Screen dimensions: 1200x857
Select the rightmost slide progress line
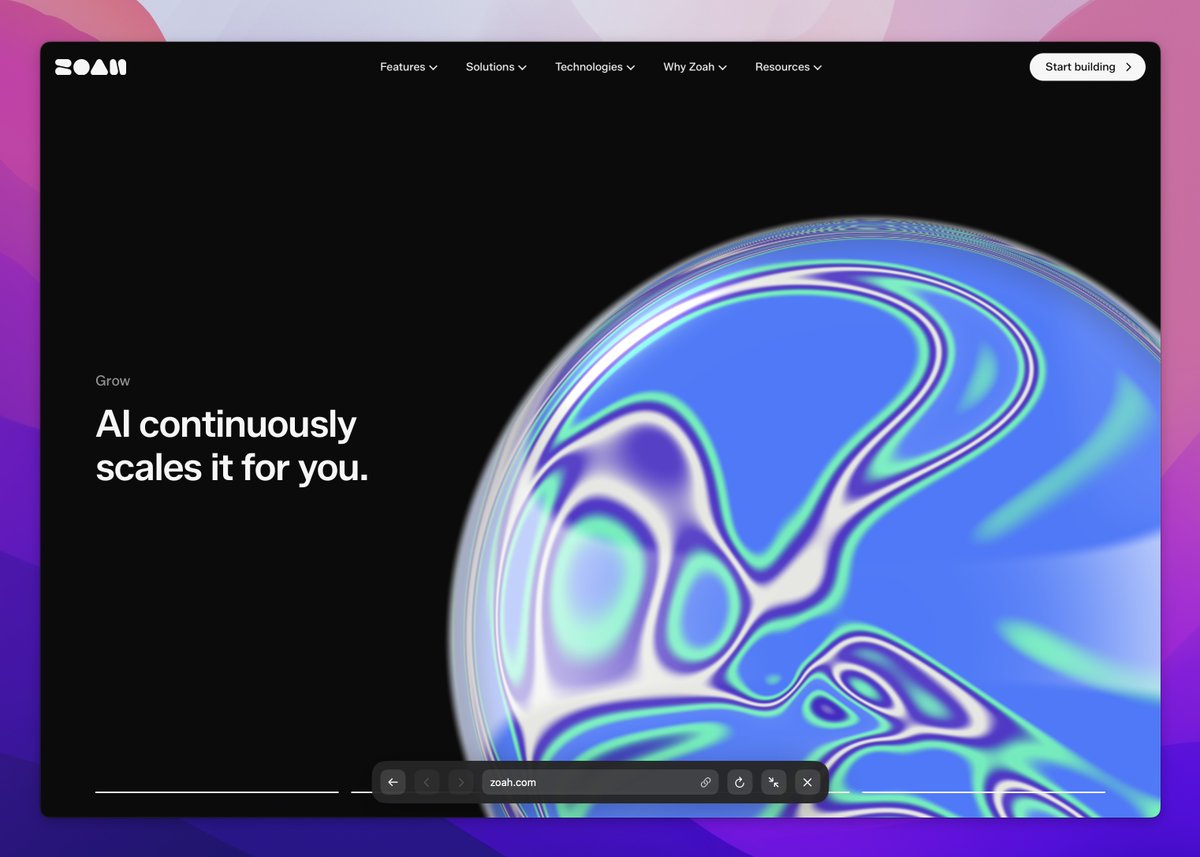[x=984, y=792]
